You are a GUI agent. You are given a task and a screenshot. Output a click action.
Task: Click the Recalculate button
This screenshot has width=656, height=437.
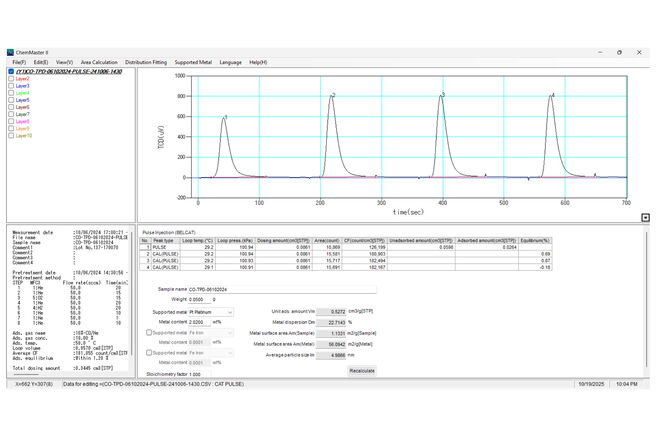point(362,371)
